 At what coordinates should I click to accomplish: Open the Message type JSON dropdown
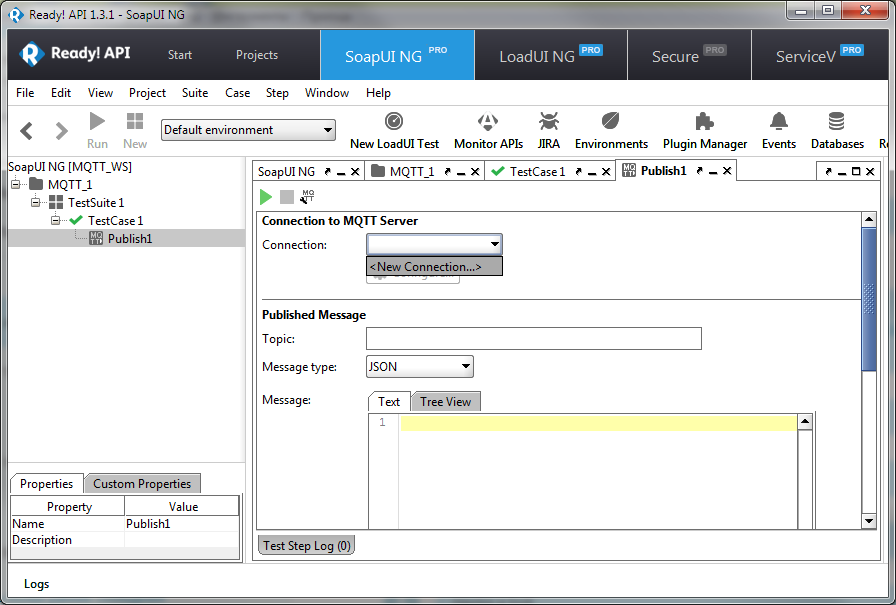tap(419, 367)
